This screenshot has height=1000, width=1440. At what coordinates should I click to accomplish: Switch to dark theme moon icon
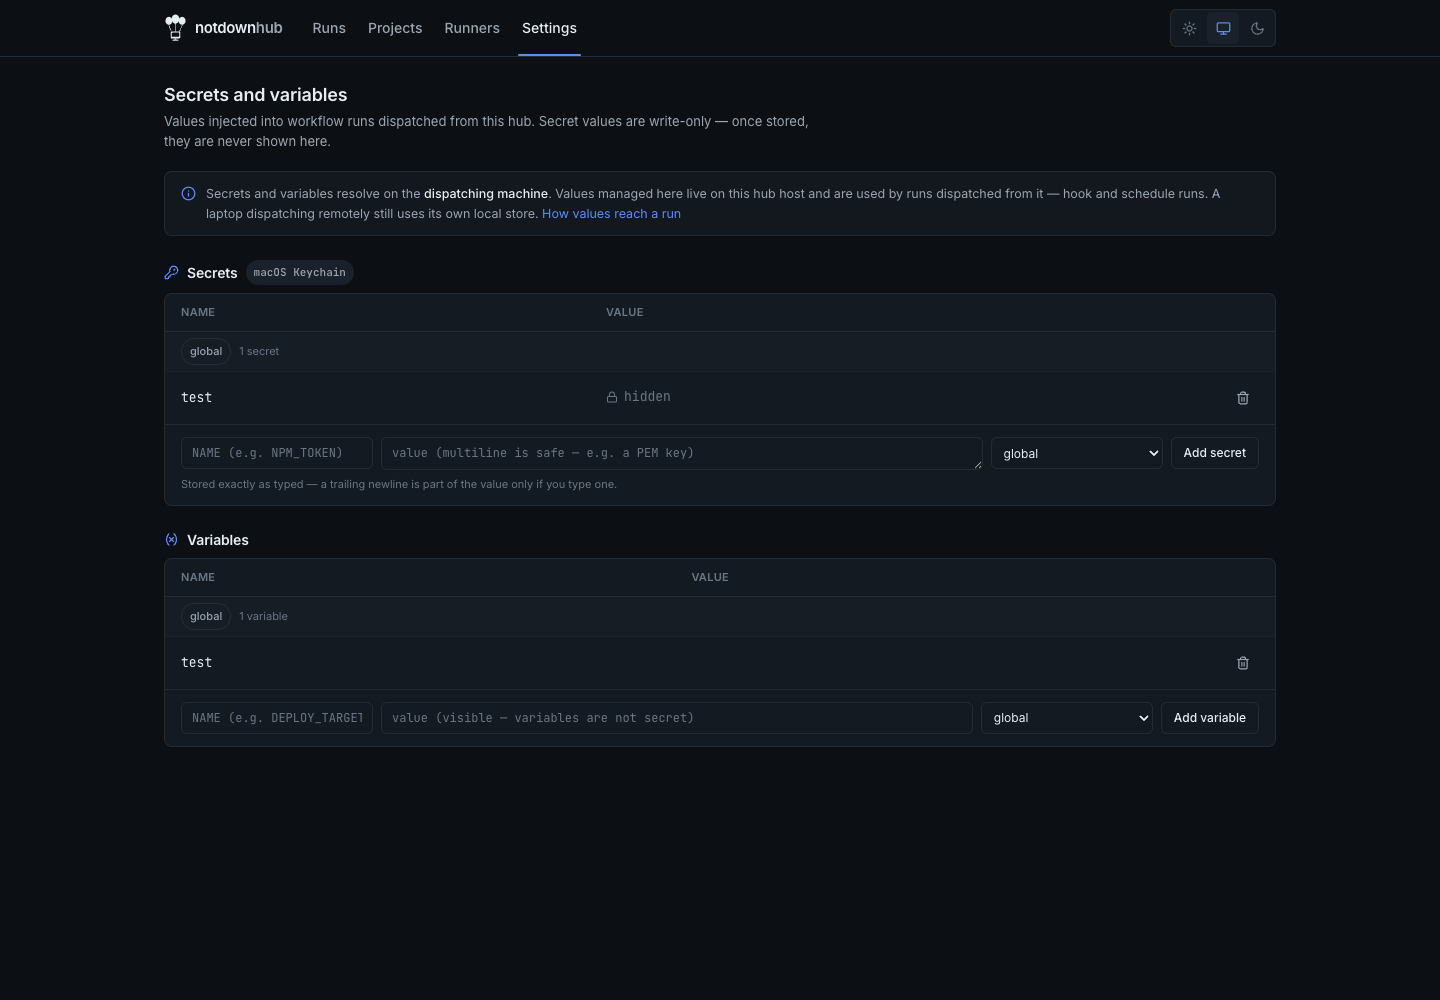(x=1257, y=28)
